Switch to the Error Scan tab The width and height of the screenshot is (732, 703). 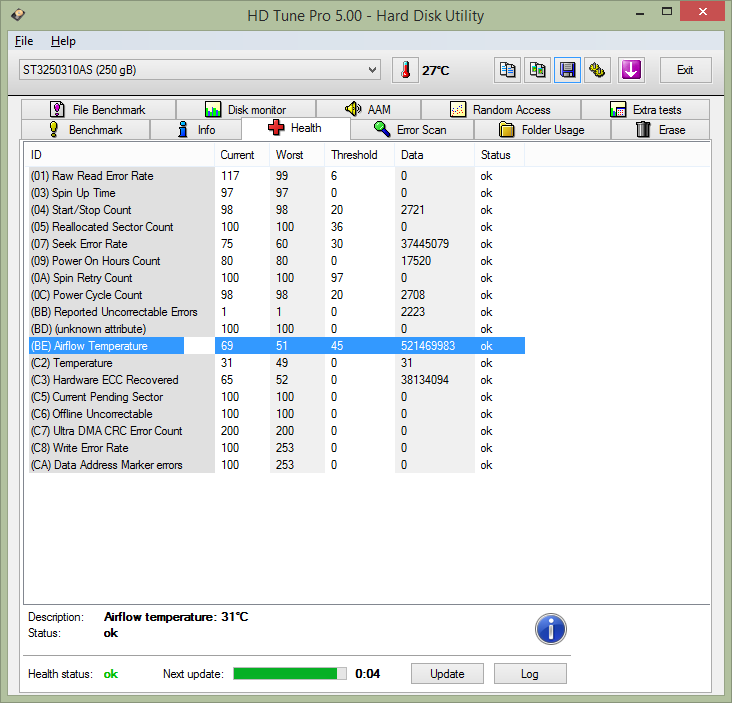click(x=412, y=129)
